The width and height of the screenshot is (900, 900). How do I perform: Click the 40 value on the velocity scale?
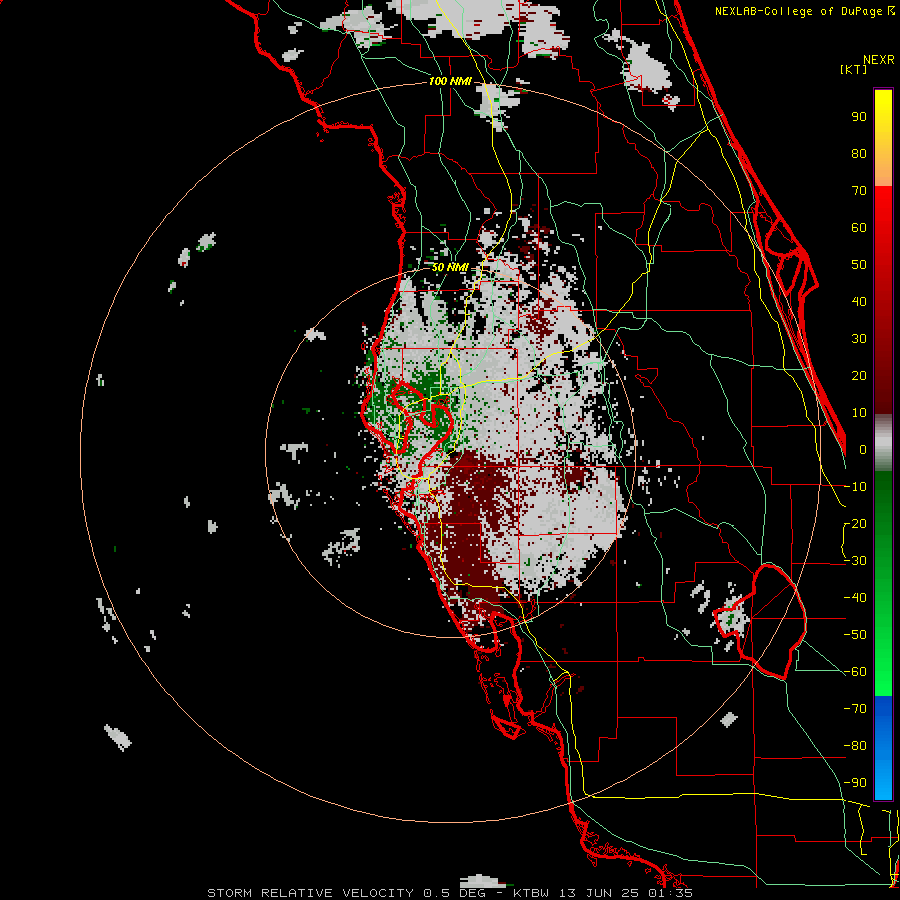point(859,301)
